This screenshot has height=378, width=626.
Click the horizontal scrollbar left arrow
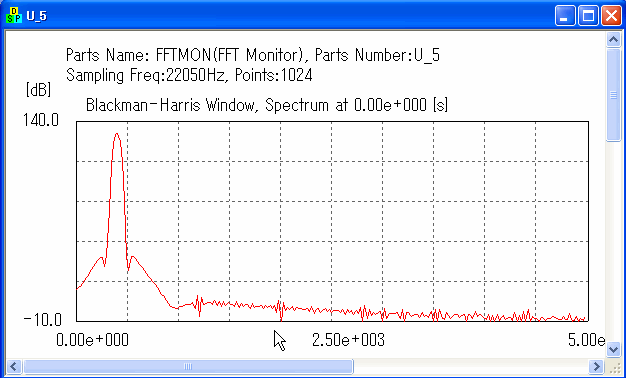coord(14,366)
